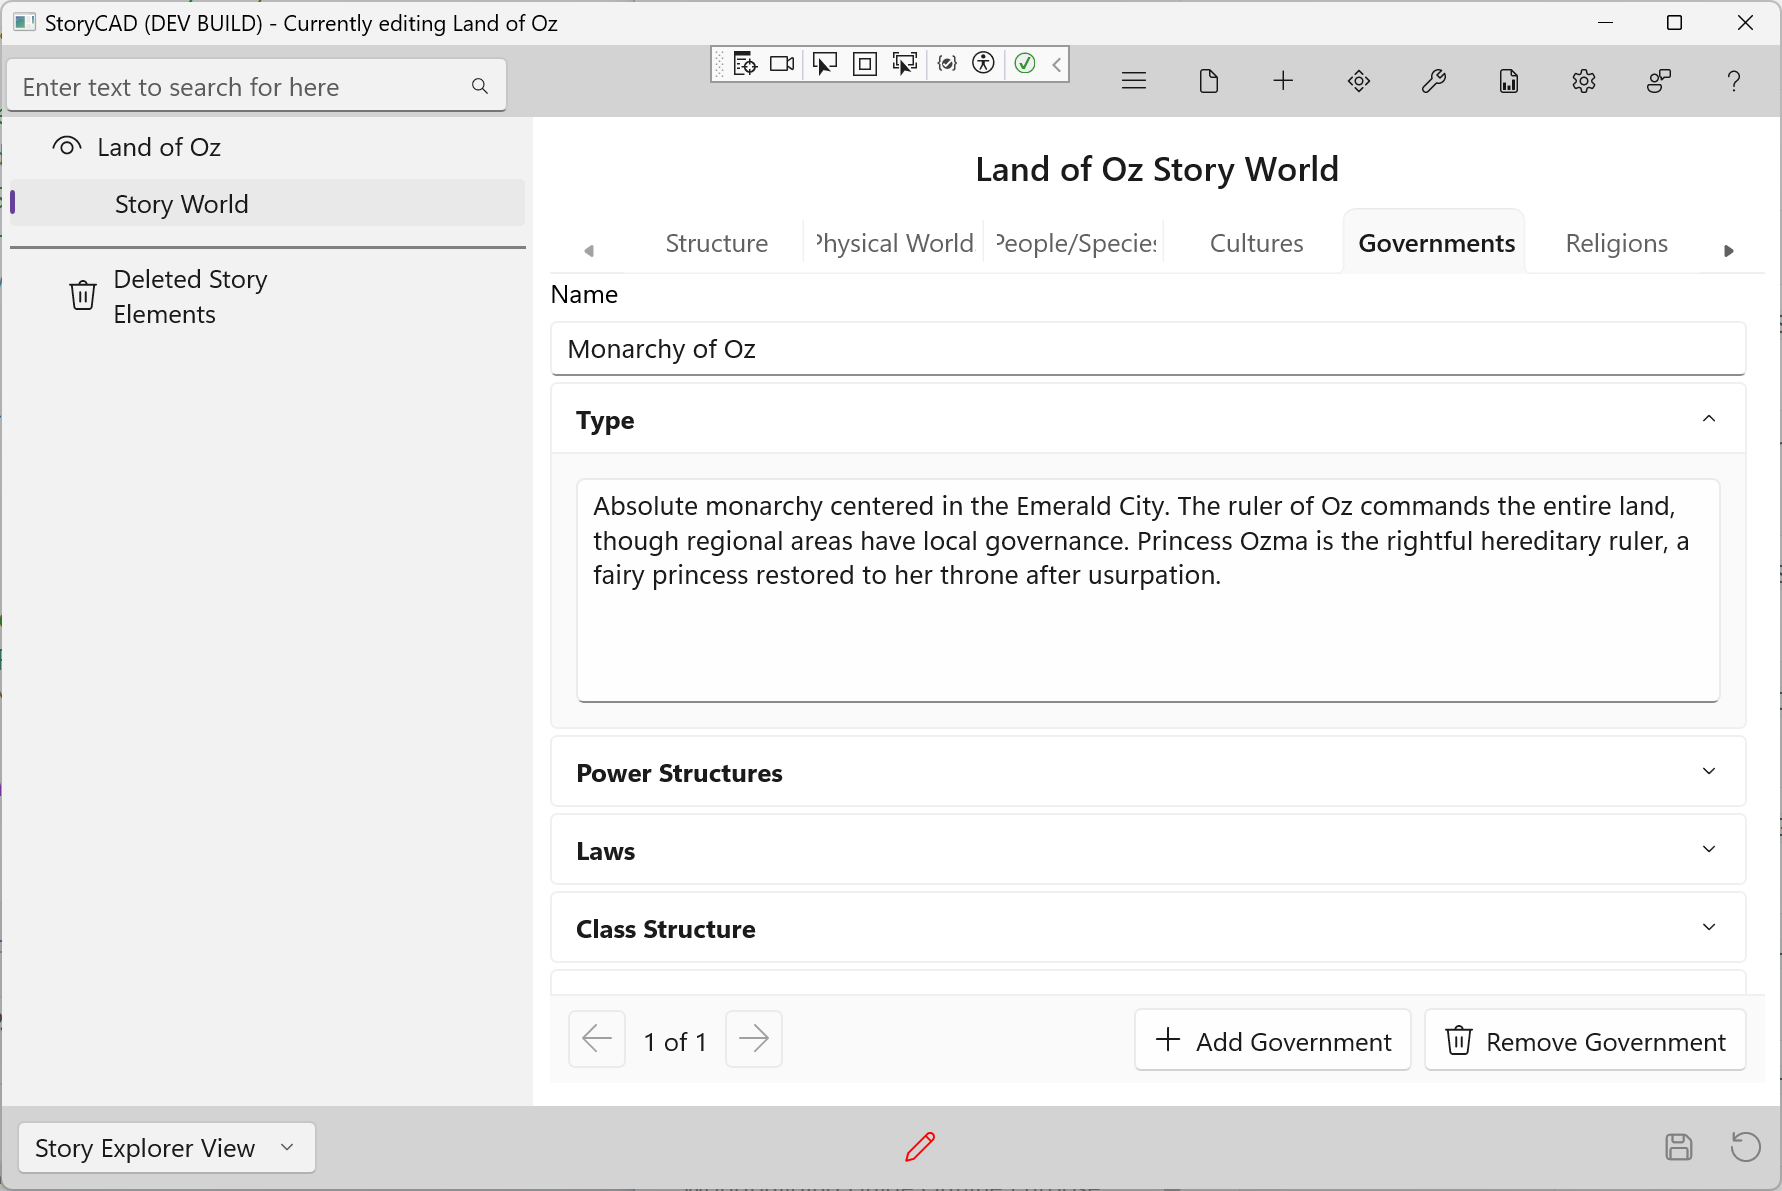Viewport: 1782px width, 1191px height.
Task: Click the question mark Help icon
Action: pos(1733,81)
